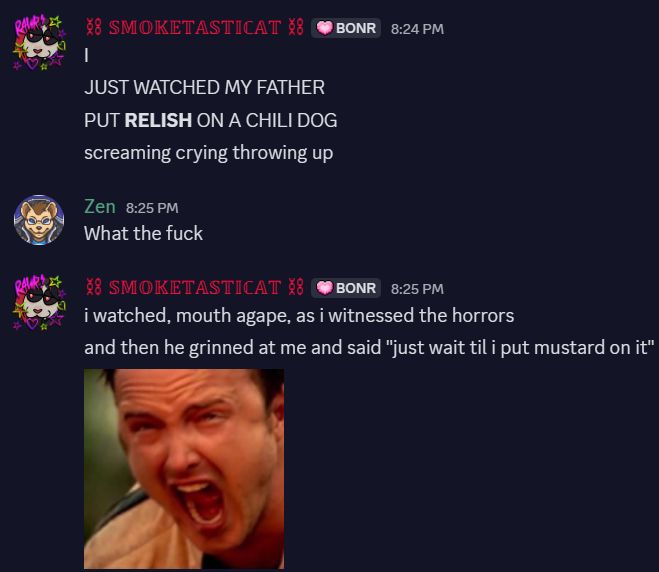Image resolution: width=659 pixels, height=572 pixels.
Task: Click SMOKETASTICAT's 8:25 PM timestamp
Action: 417,289
